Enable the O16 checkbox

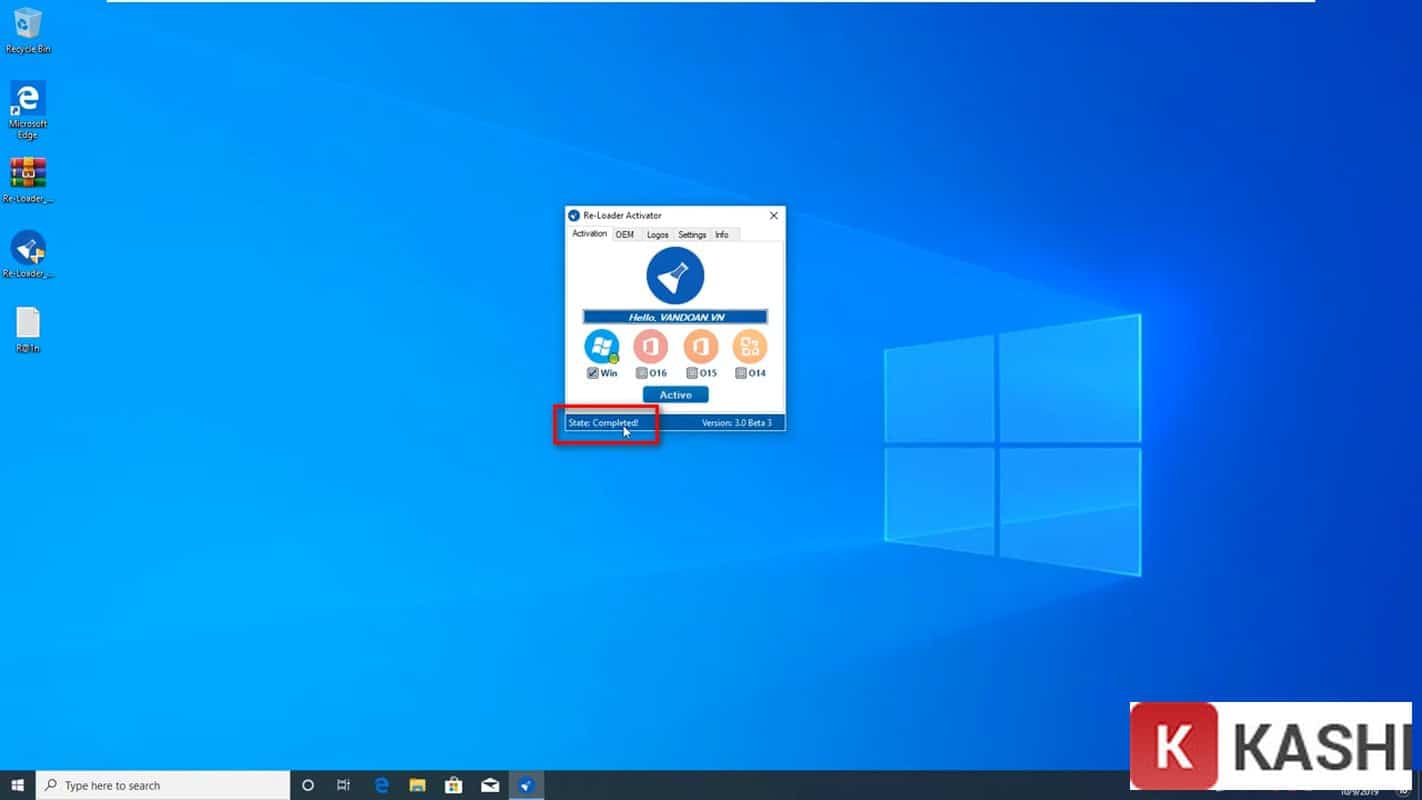tap(642, 373)
